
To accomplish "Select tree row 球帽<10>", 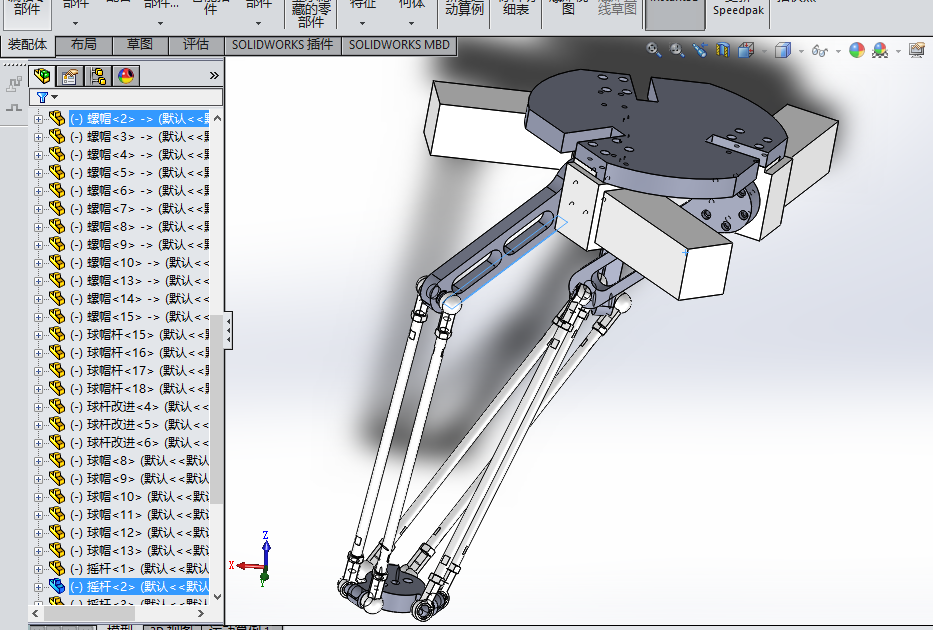I will (139, 496).
